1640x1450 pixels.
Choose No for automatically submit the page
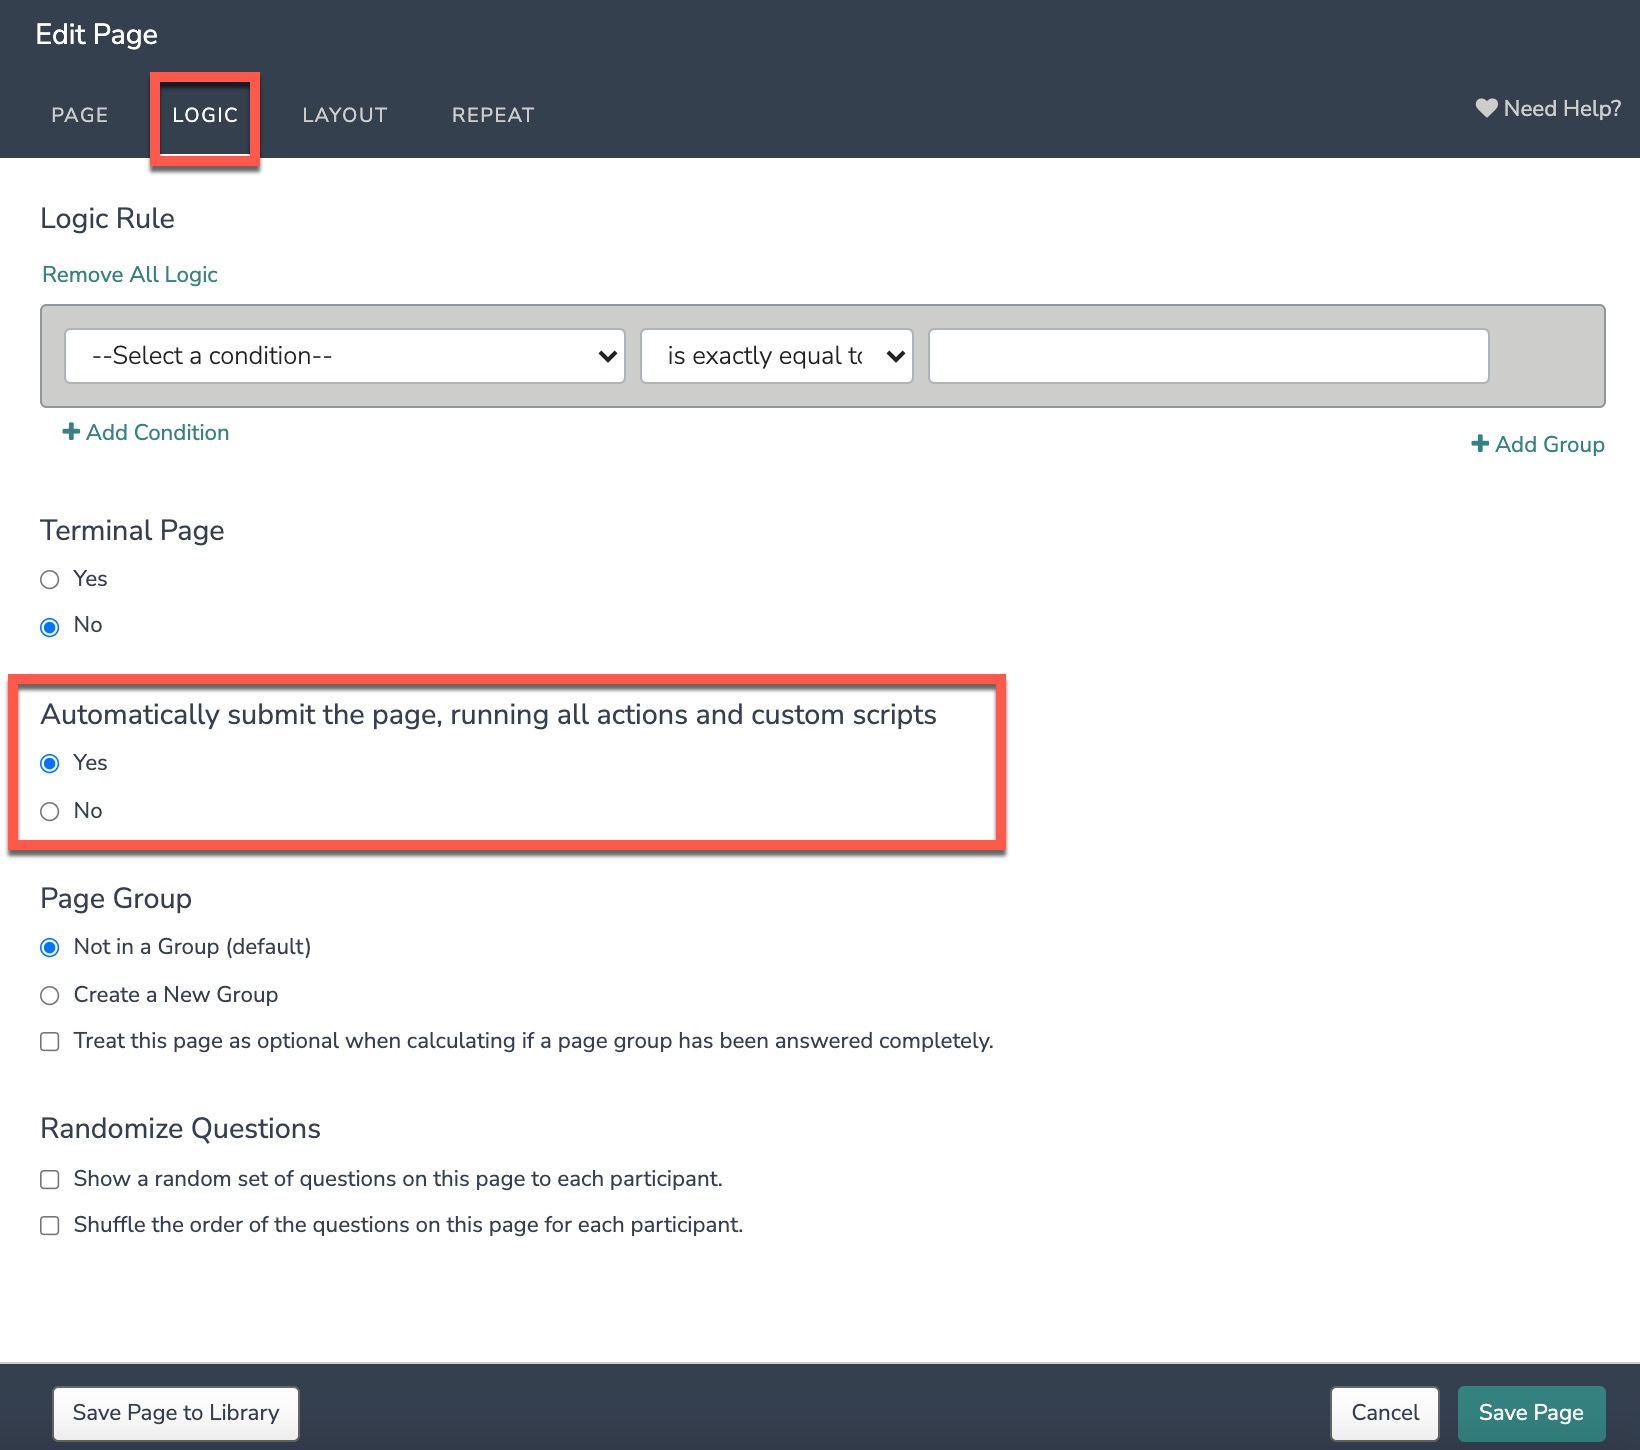(x=50, y=811)
